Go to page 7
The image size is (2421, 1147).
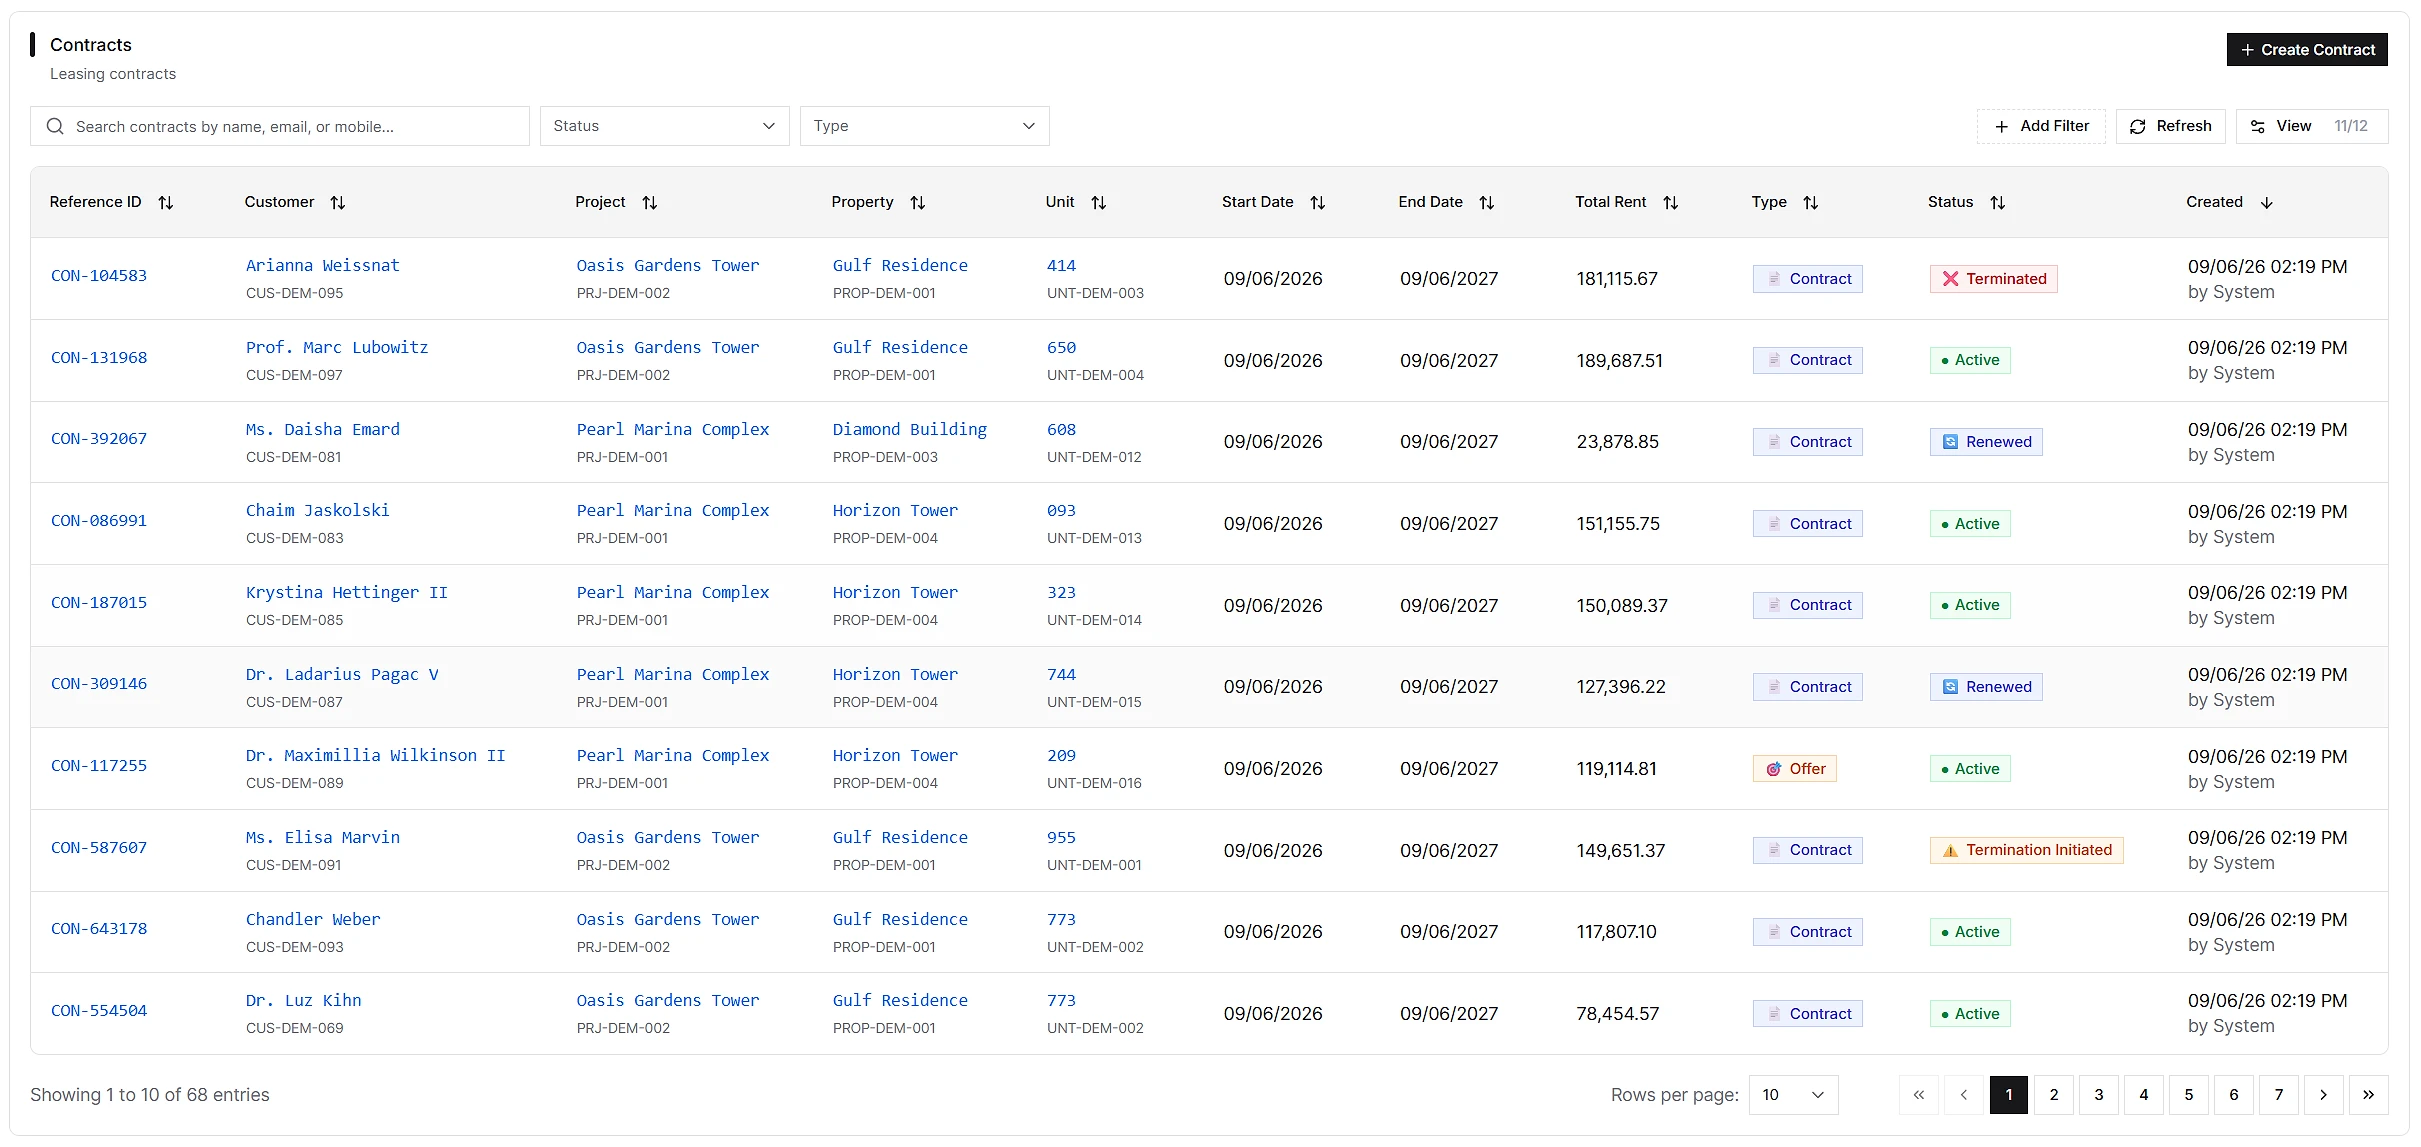pos(2279,1095)
